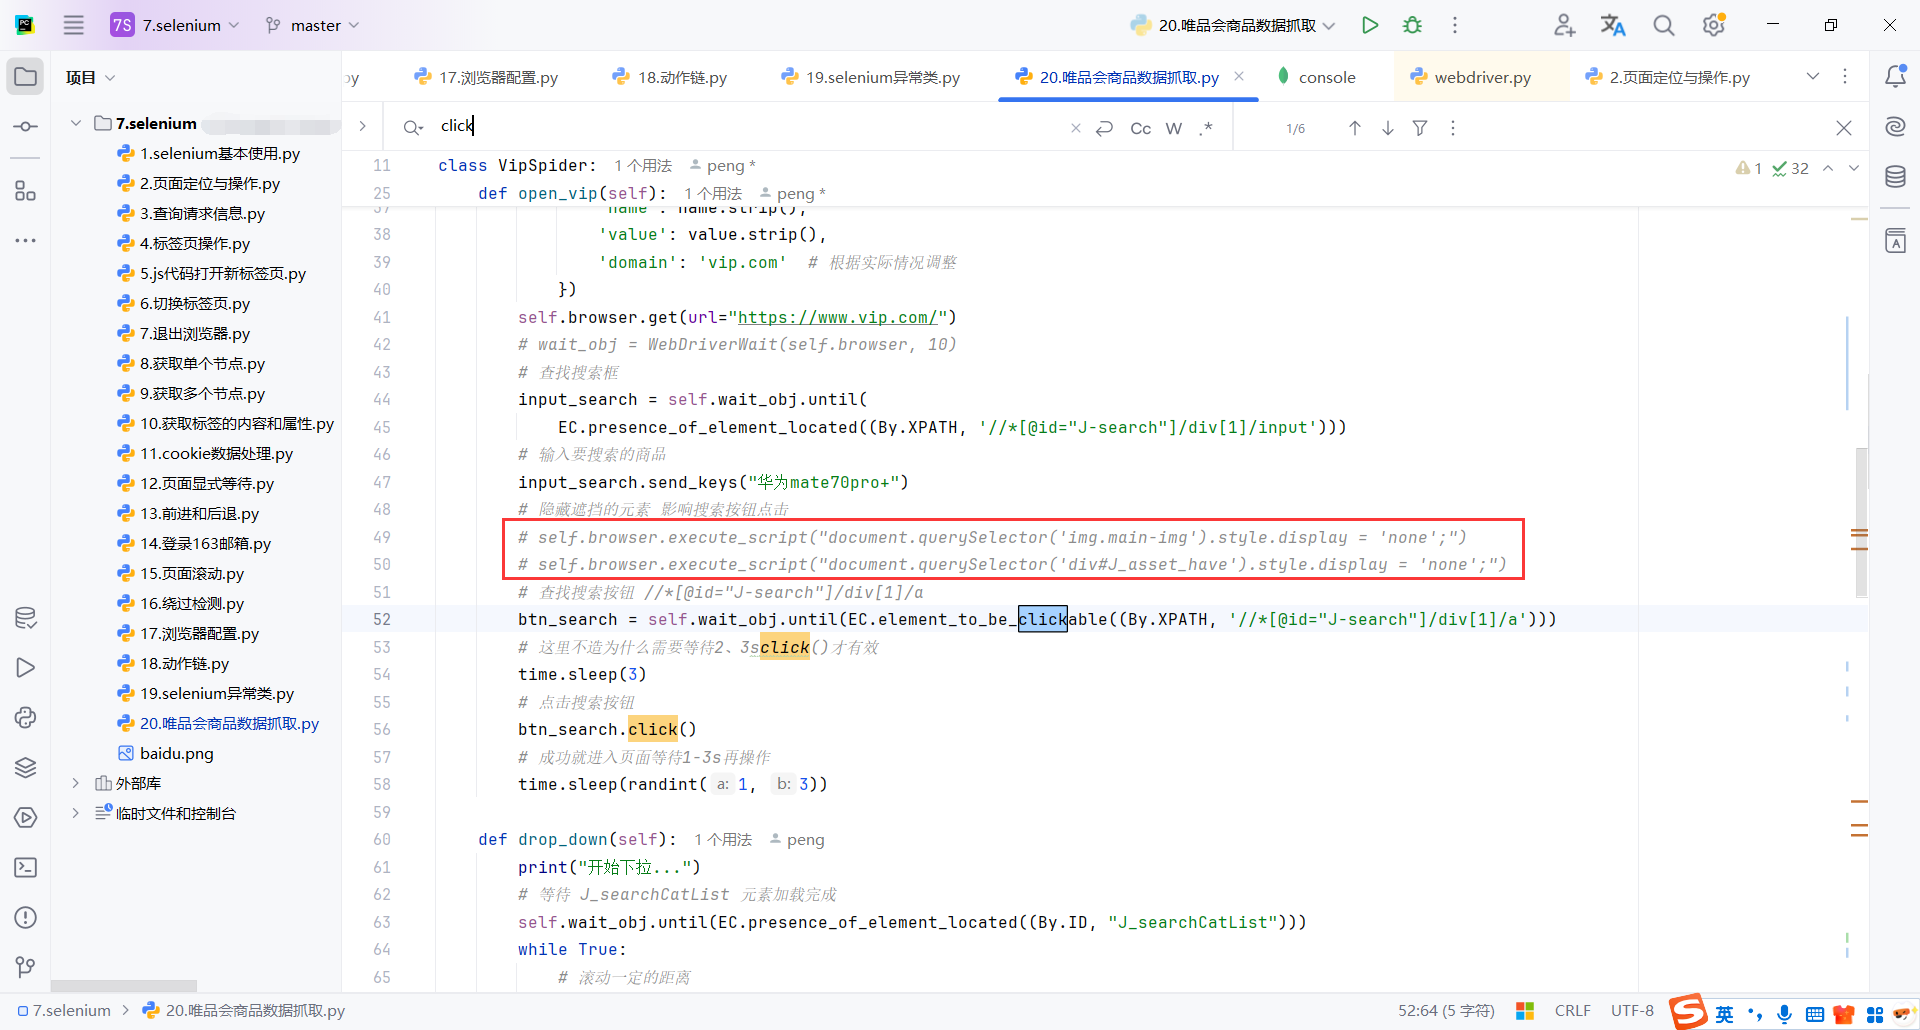
Task: Open the Commit tool window
Action: pos(25,127)
